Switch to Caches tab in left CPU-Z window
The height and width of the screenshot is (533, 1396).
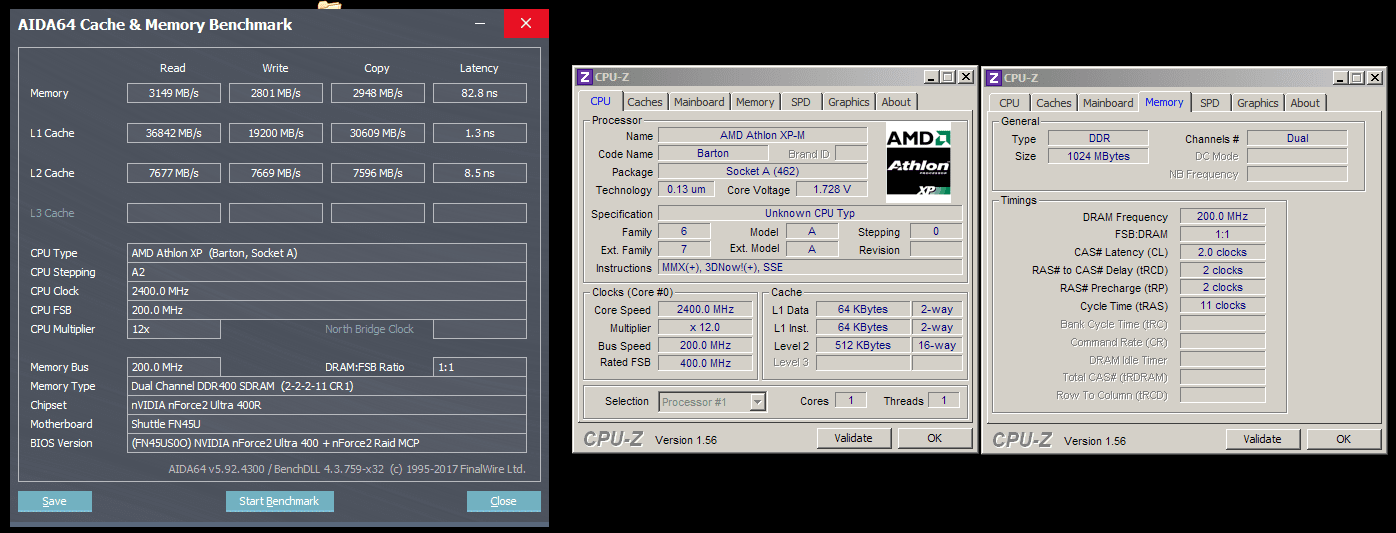[645, 102]
